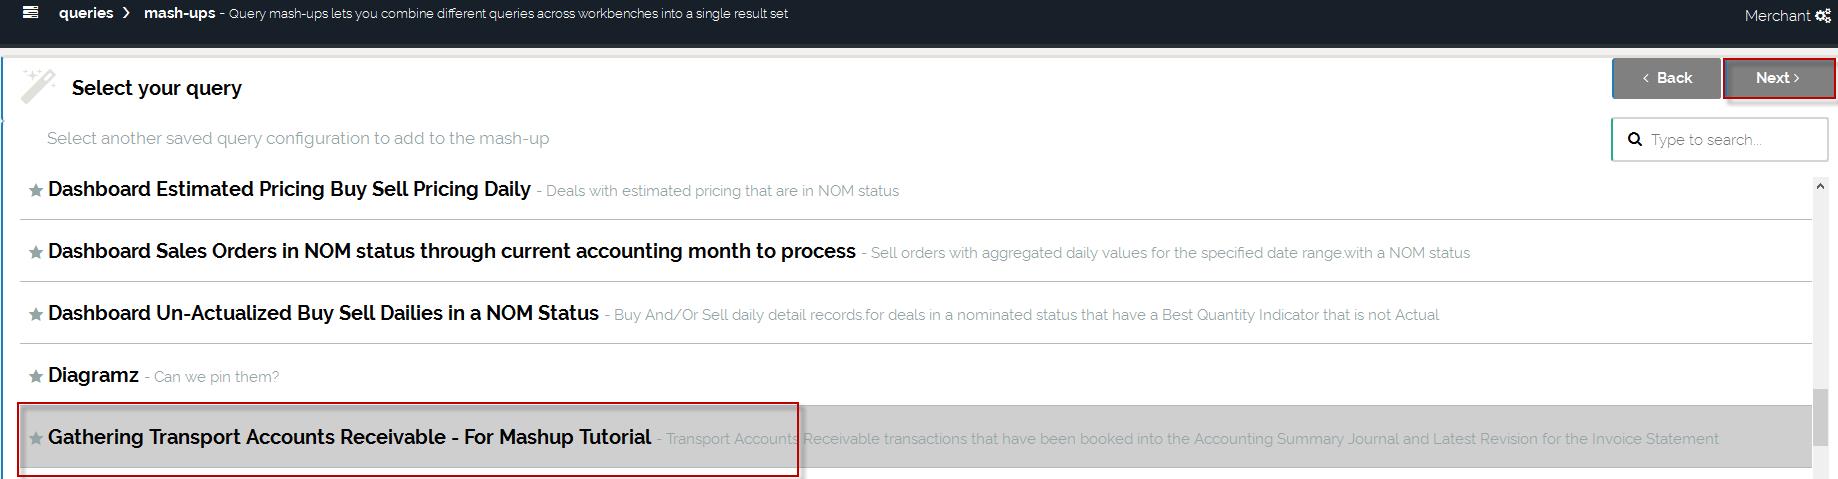The image size is (1838, 479).
Task: Star the Dashboard Estimated Pricing Buy Sell query
Action: pyautogui.click(x=36, y=191)
